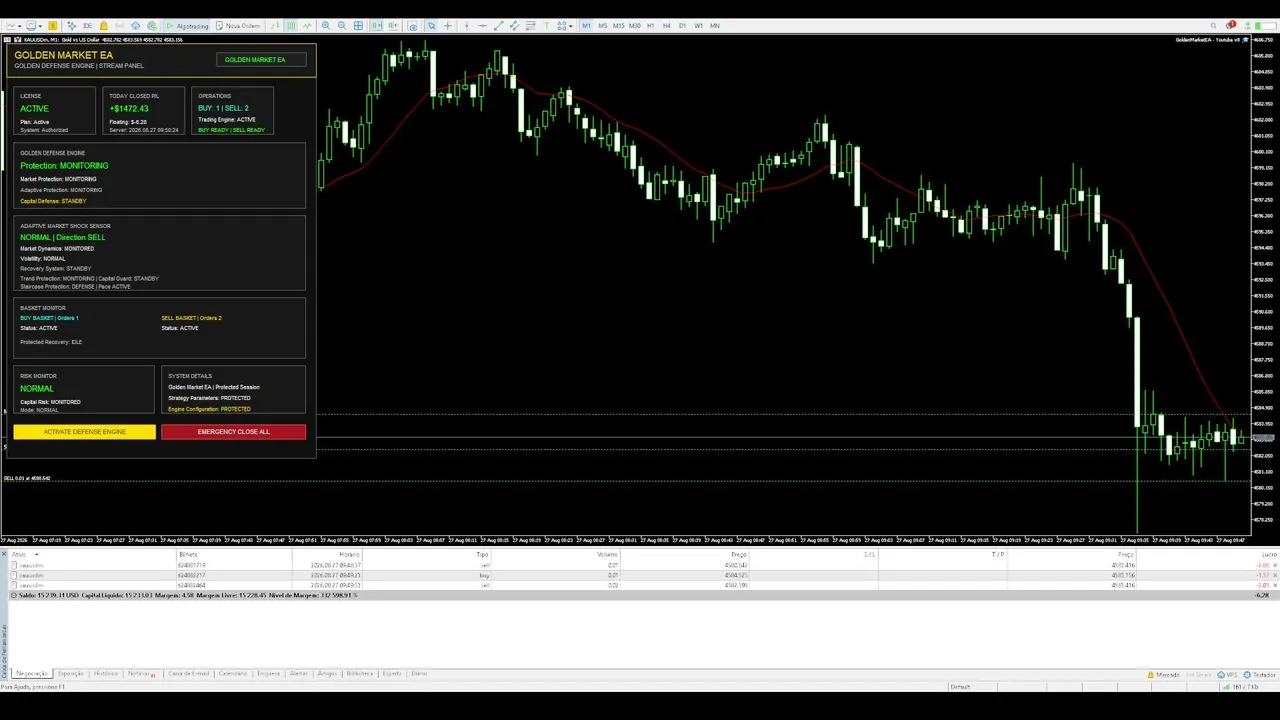Viewport: 1280px width, 720px height.
Task: Open the Notícias tab
Action: (x=139, y=673)
